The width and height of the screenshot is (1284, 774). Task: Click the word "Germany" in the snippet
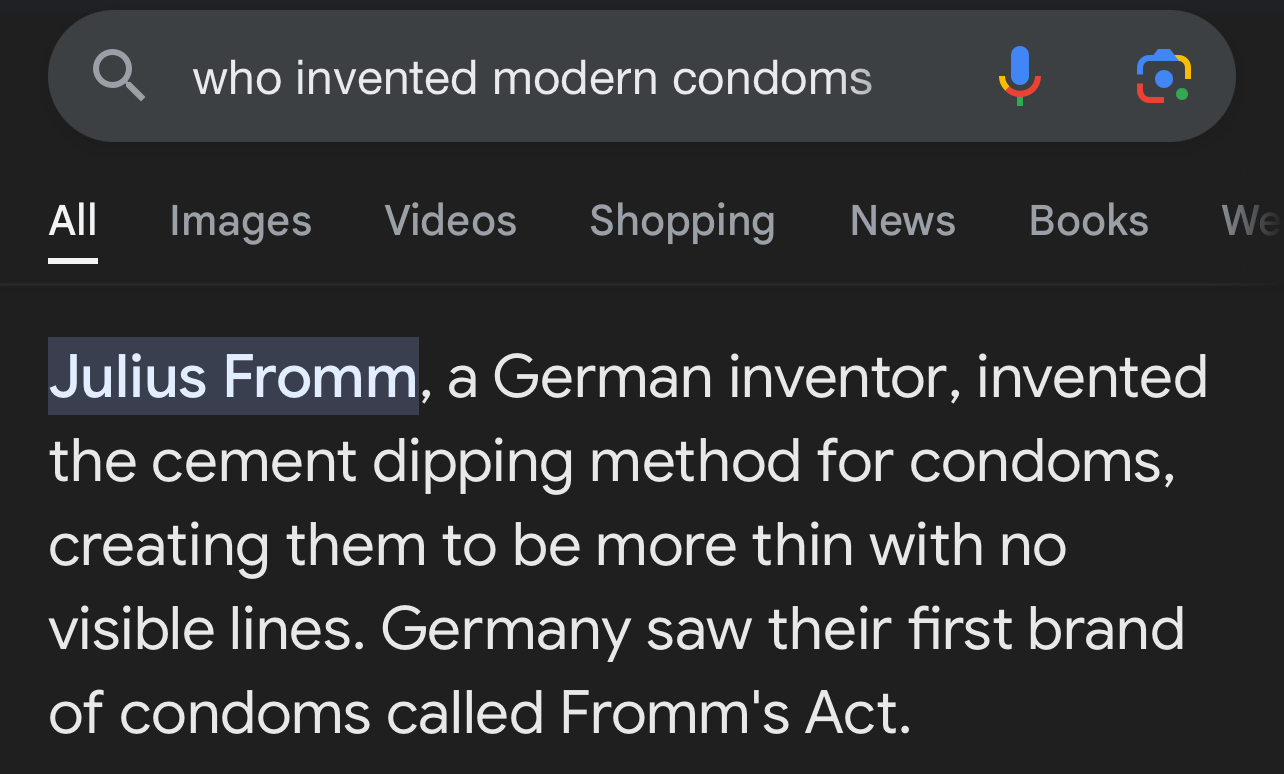506,628
